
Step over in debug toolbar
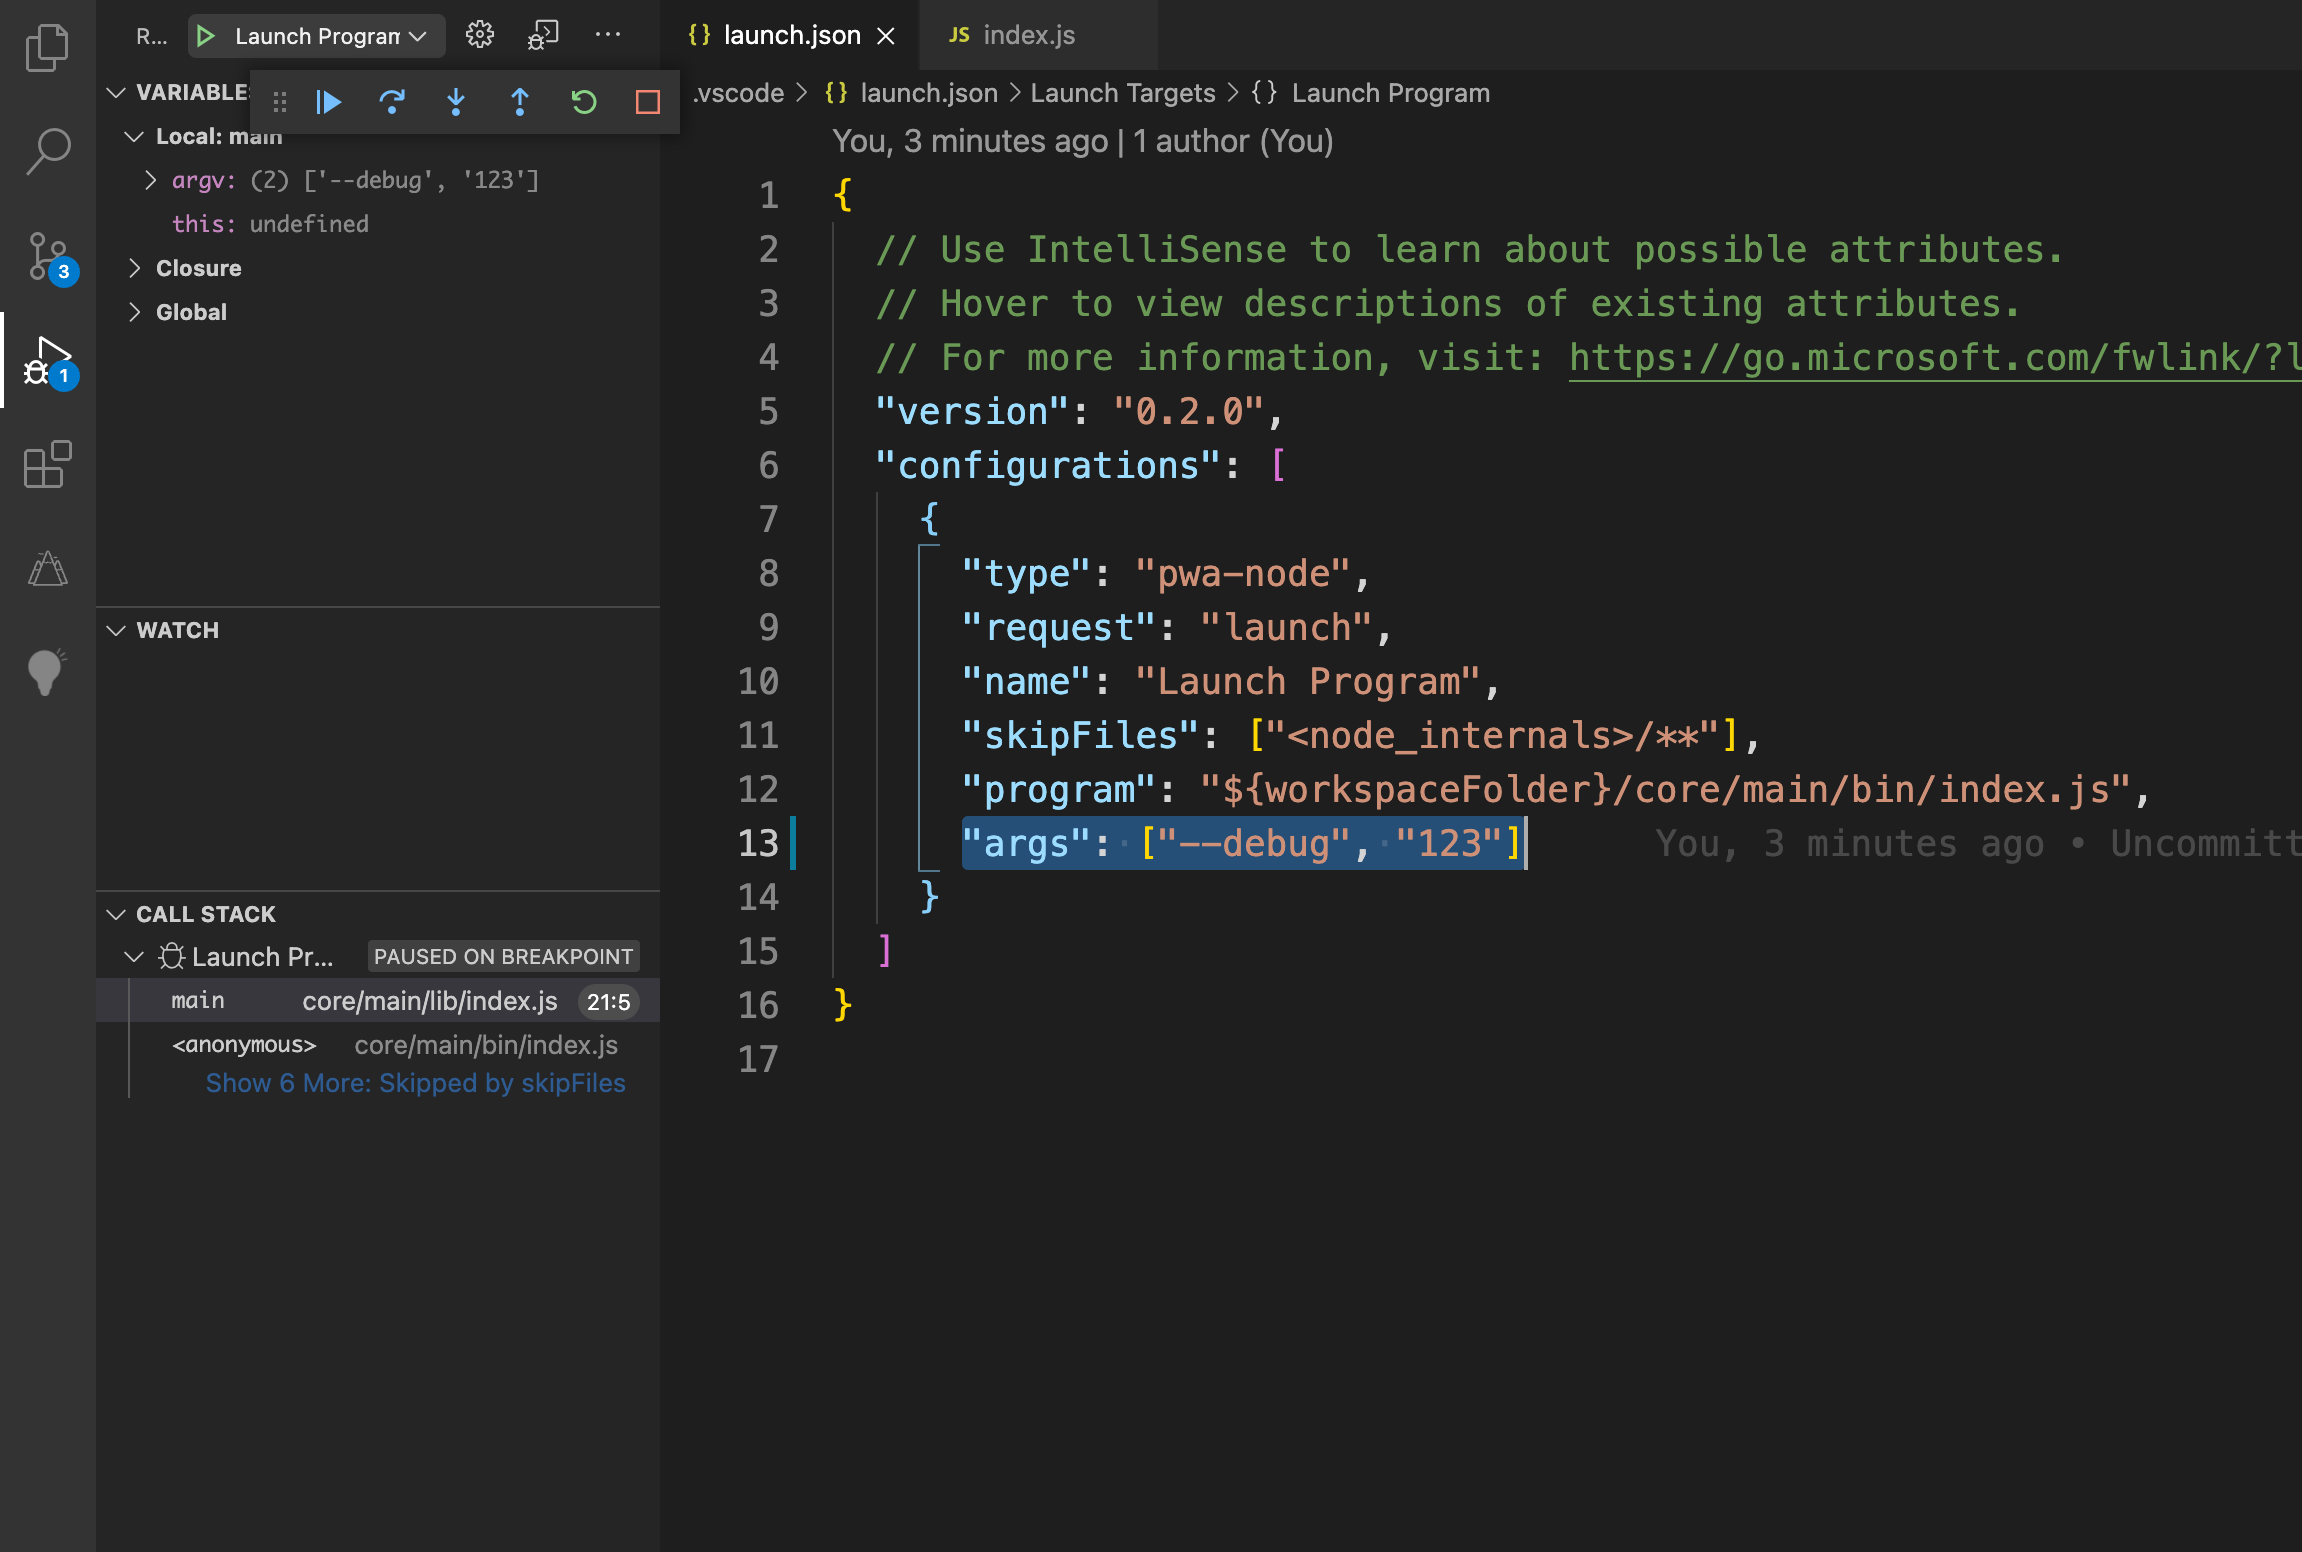[x=392, y=102]
